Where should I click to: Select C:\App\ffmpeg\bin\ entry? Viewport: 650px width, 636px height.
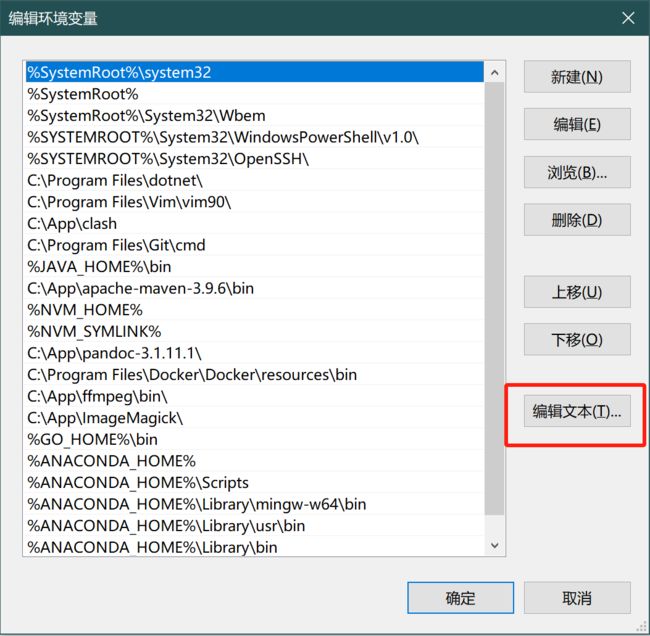pos(254,396)
